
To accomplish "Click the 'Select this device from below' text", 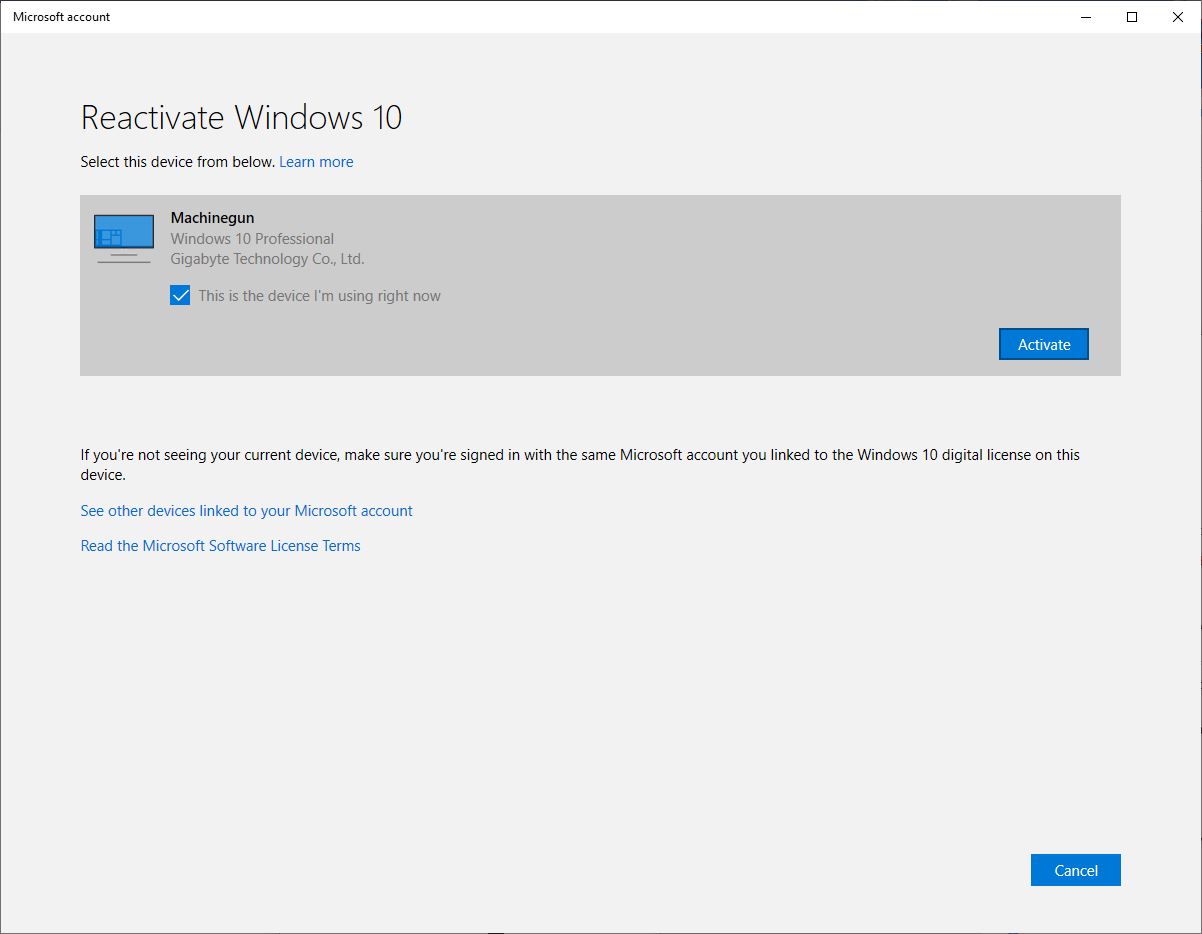I will click(x=177, y=162).
